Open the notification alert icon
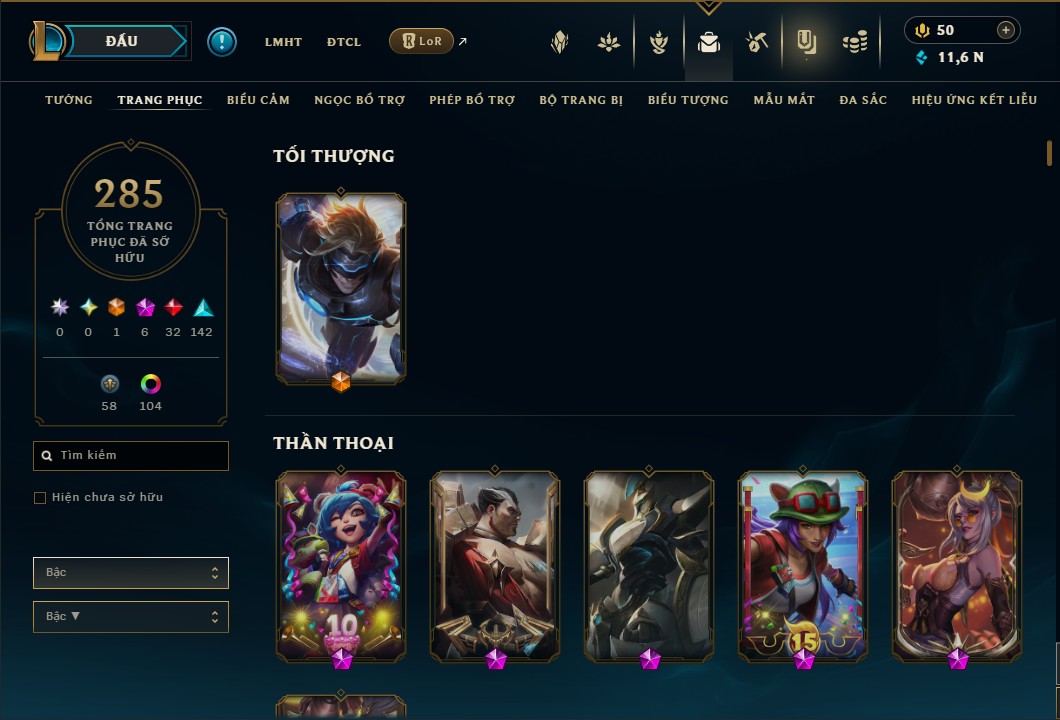 pyautogui.click(x=222, y=42)
